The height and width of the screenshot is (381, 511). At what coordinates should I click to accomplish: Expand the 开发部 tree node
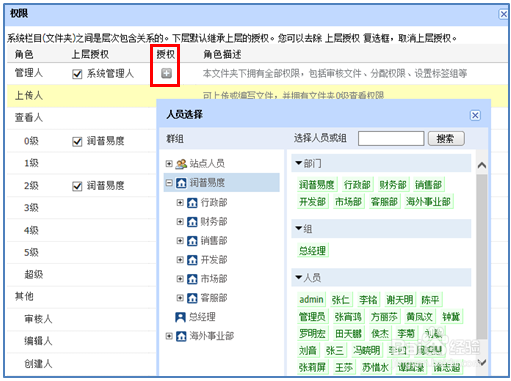[x=180, y=260]
